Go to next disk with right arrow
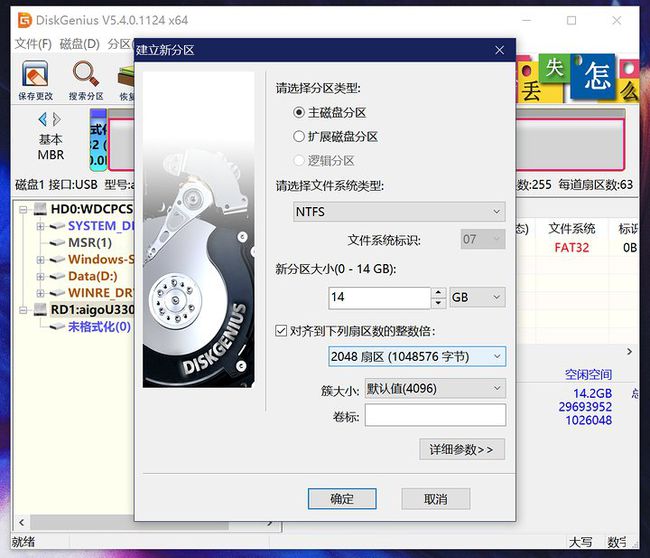This screenshot has height=558, width=650. tap(57, 119)
